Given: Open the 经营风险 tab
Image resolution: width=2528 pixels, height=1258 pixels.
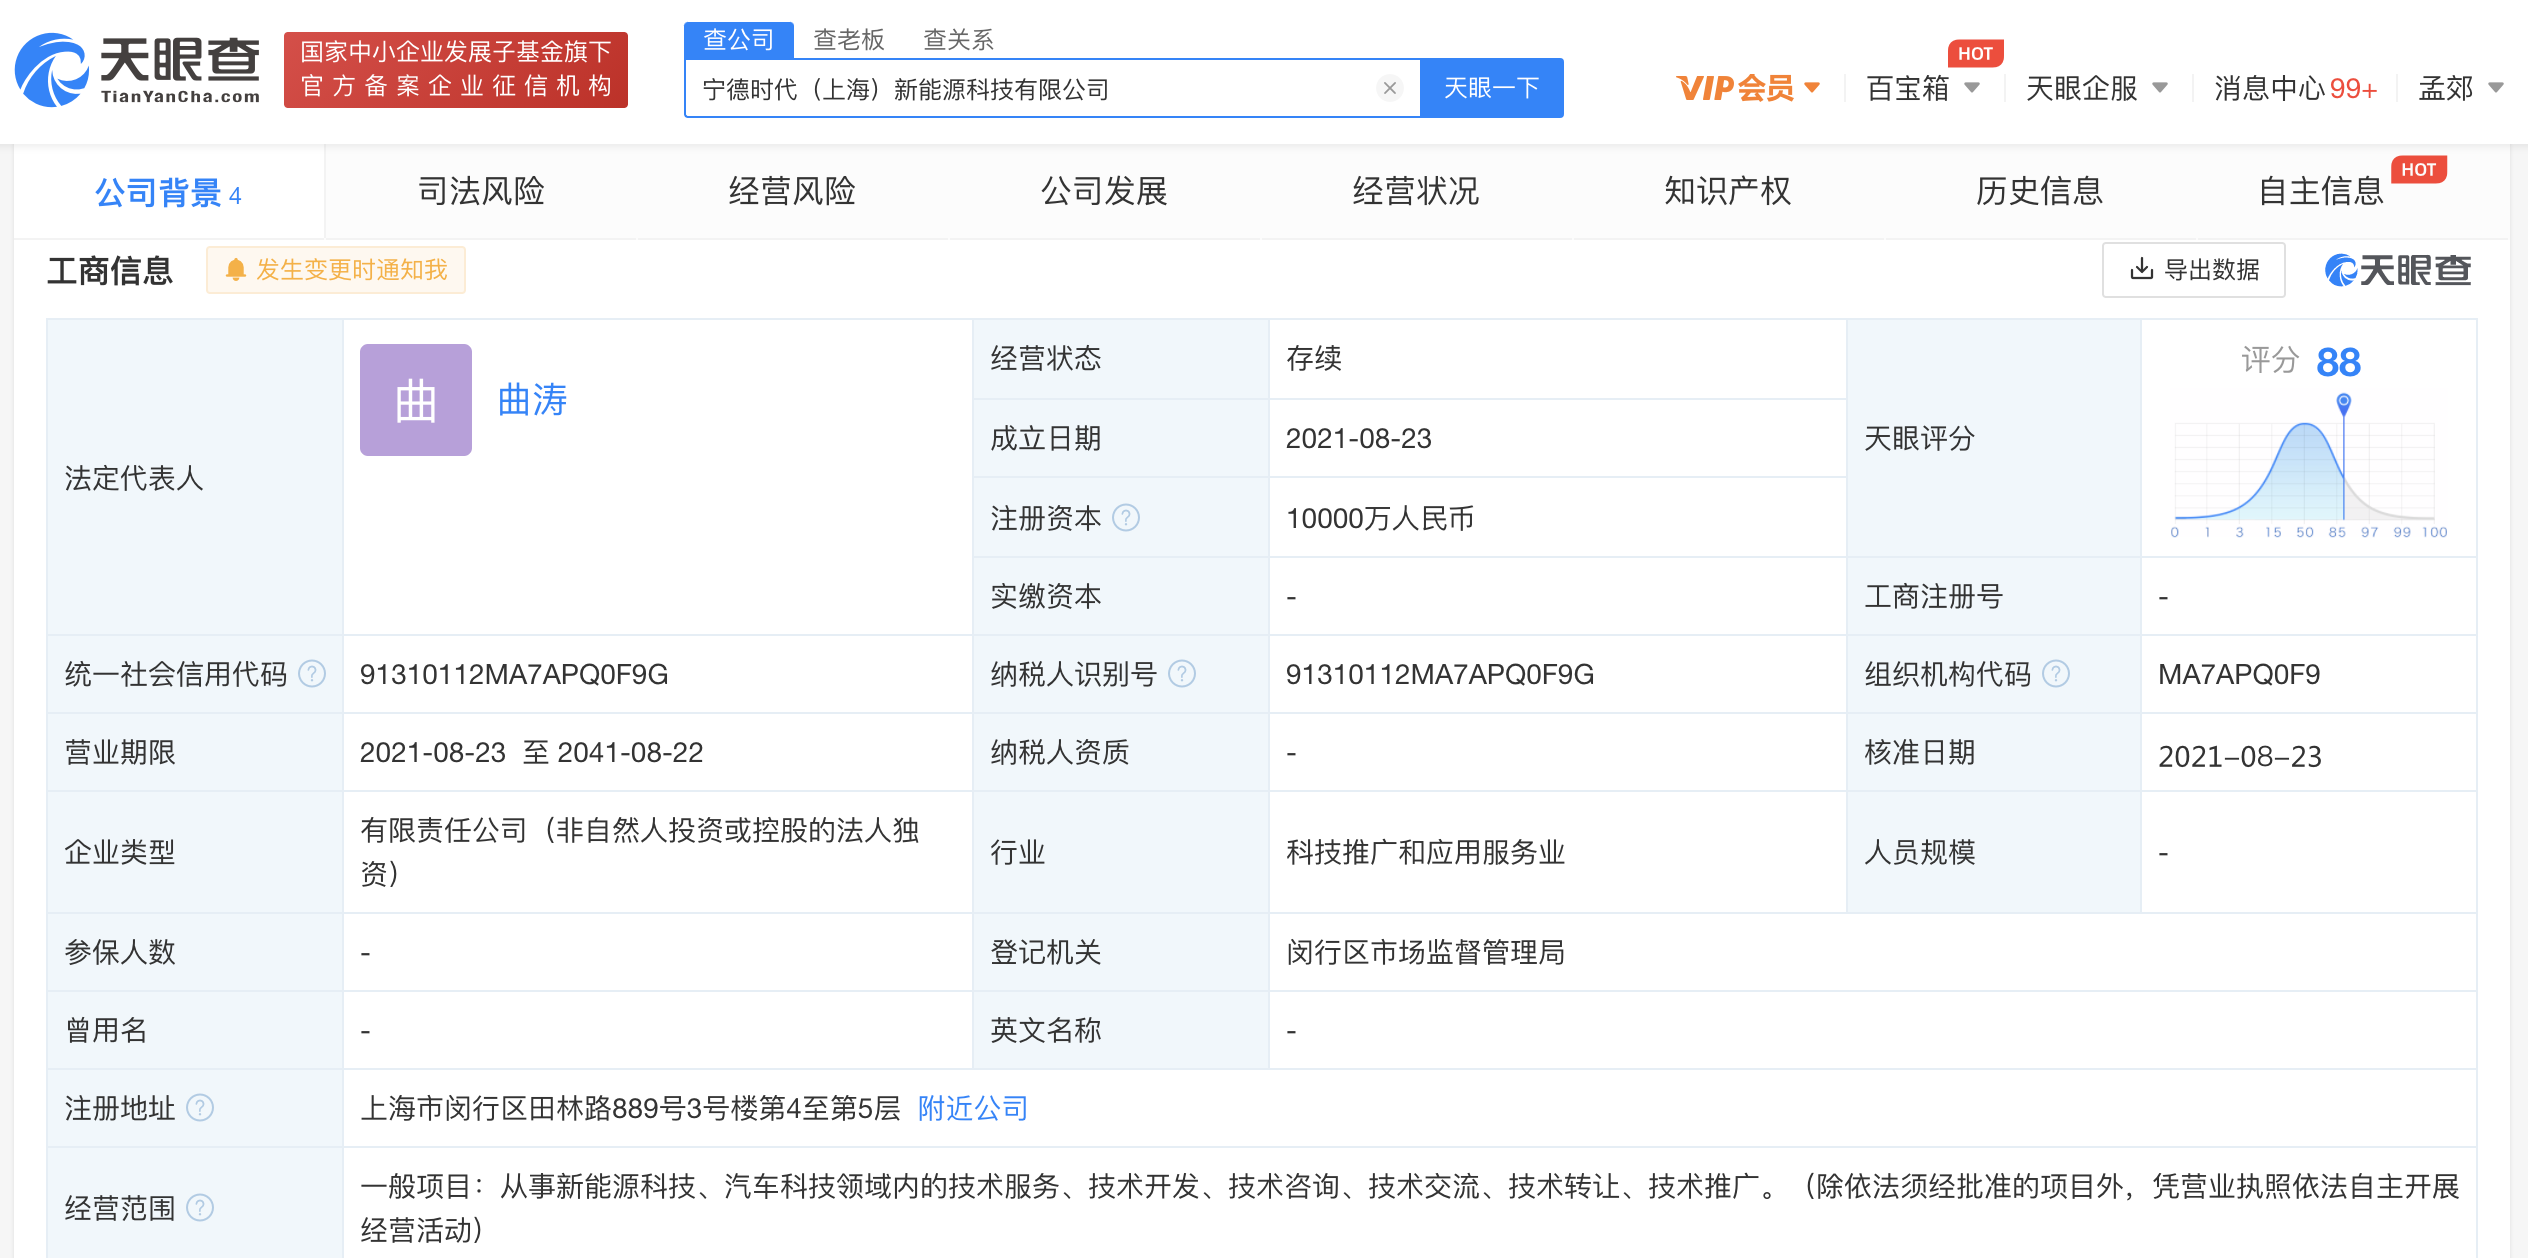Looking at the screenshot, I should (x=792, y=191).
